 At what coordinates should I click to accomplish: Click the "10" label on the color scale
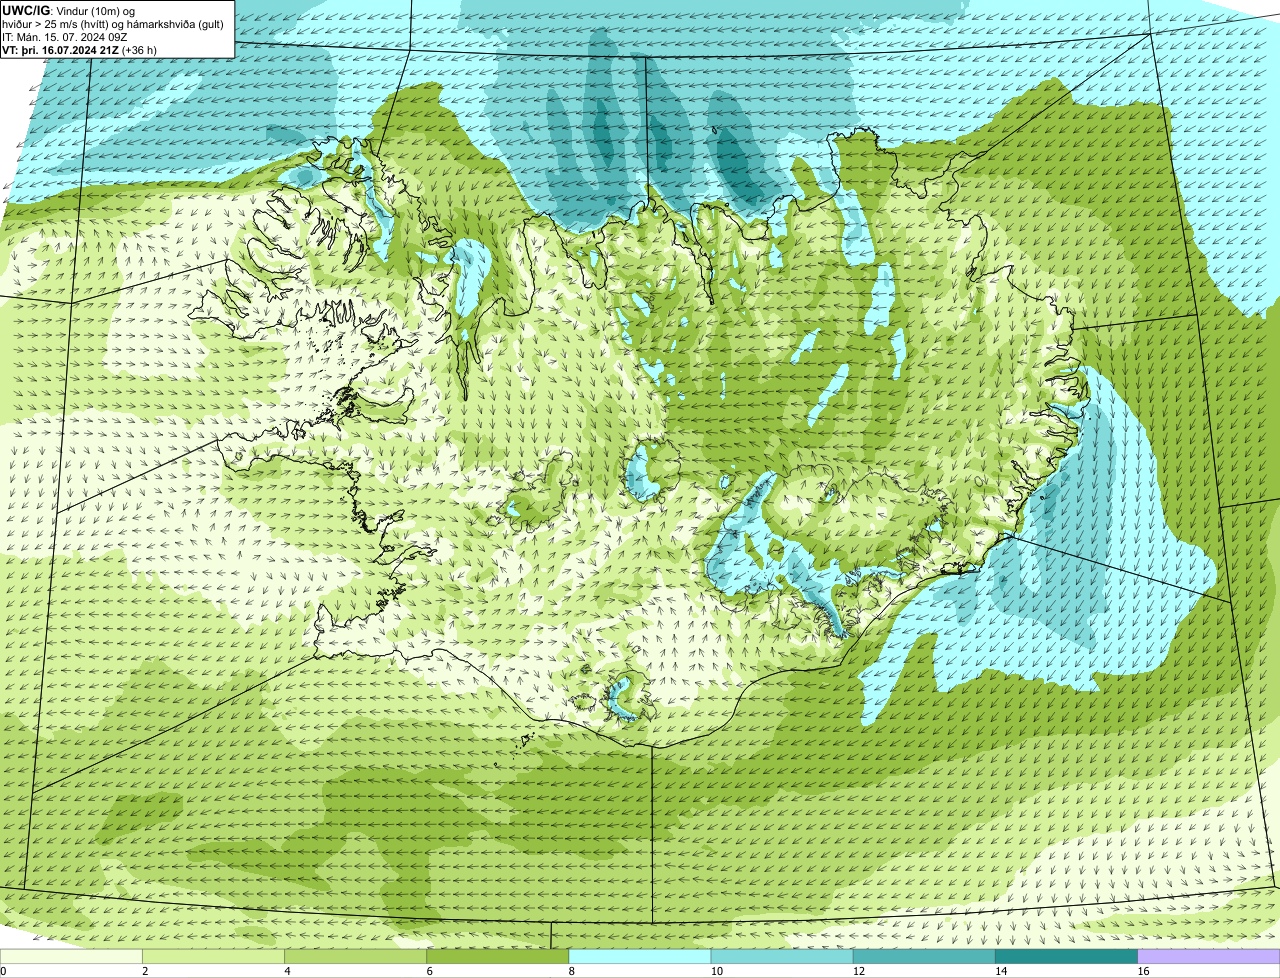[716, 971]
